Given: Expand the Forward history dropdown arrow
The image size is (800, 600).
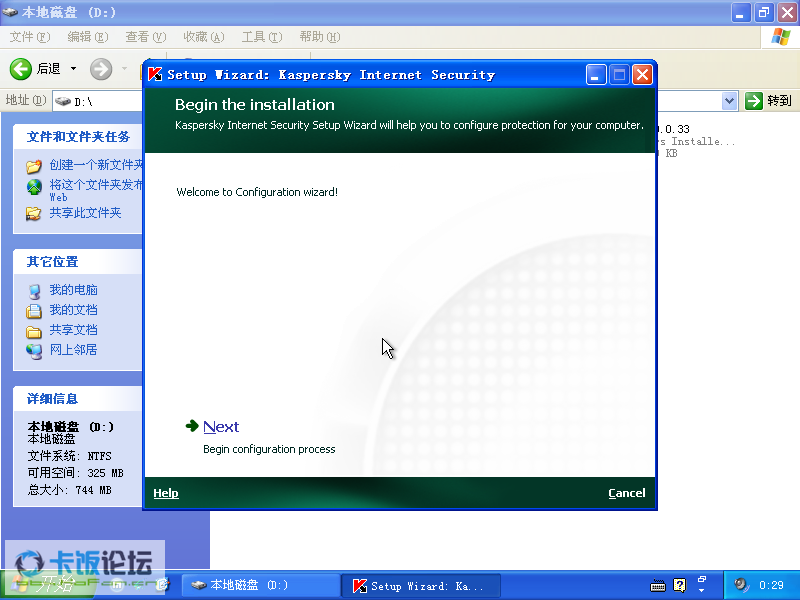Looking at the screenshot, I should 124,68.
